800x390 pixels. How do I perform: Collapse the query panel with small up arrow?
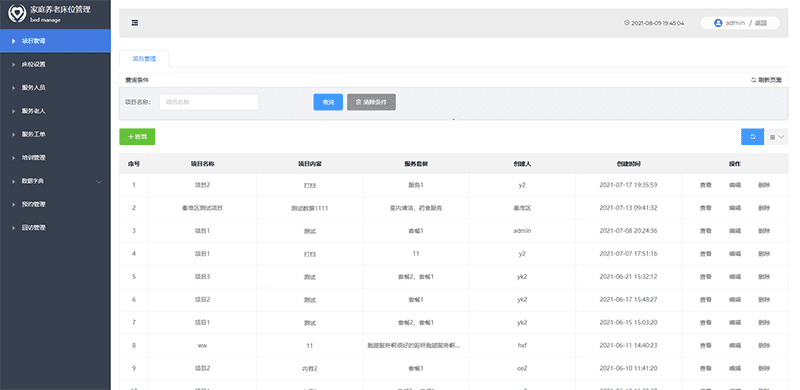pyautogui.click(x=453, y=119)
